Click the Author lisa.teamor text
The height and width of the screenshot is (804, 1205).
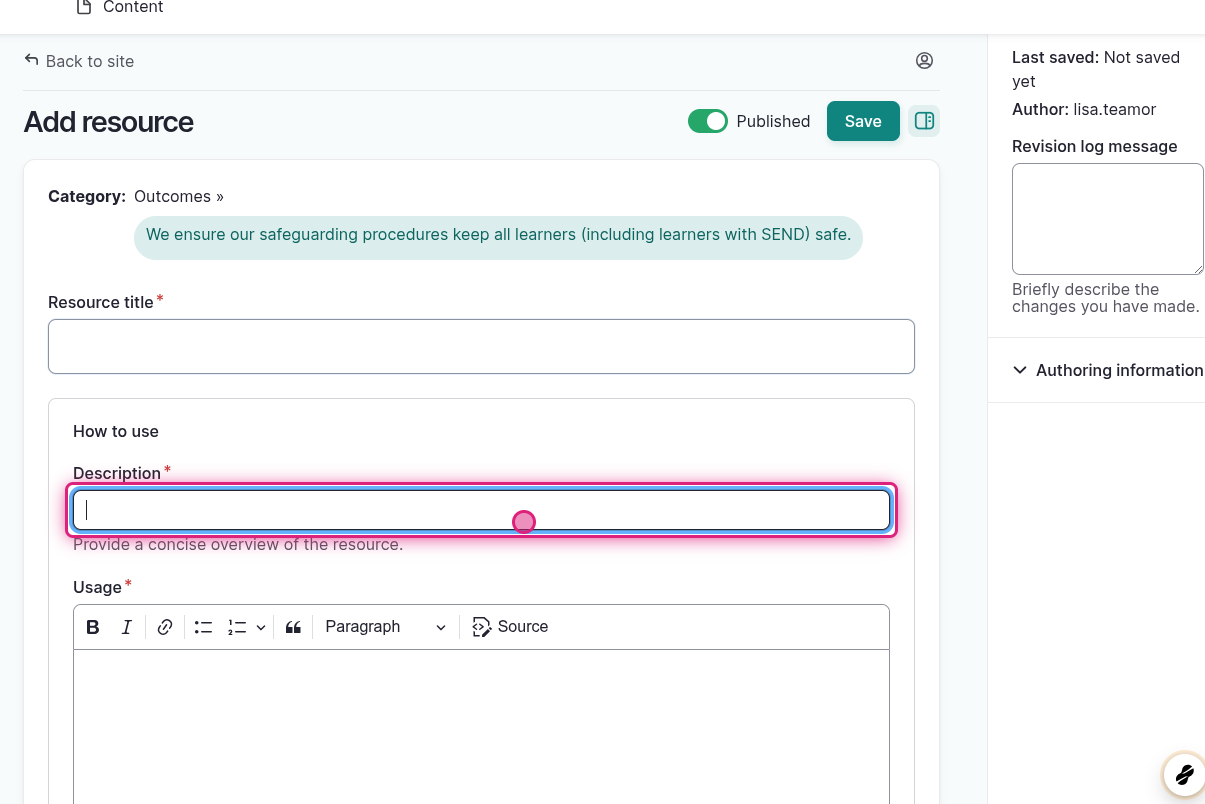pyautogui.click(x=1084, y=109)
